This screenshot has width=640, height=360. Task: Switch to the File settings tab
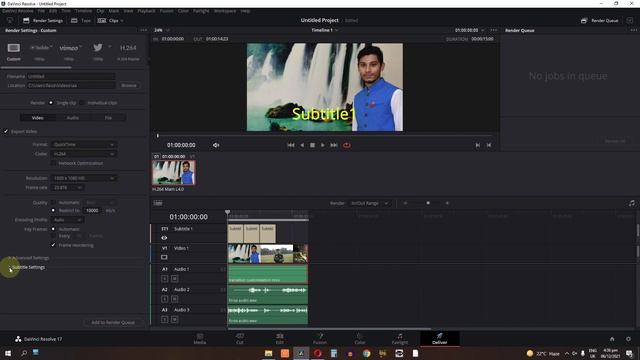tap(108, 118)
